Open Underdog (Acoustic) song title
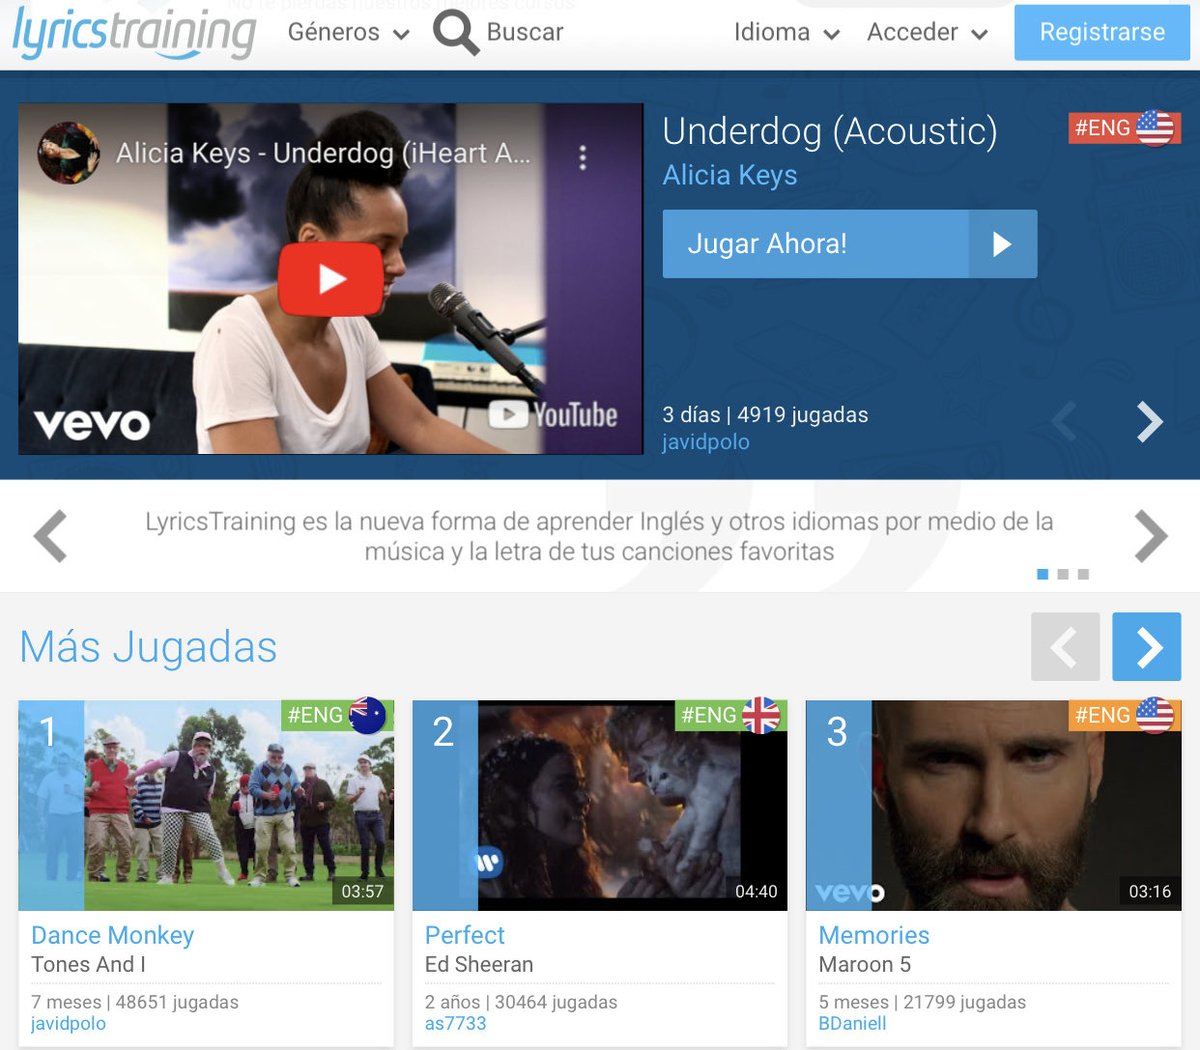1200x1050 pixels. 830,131
